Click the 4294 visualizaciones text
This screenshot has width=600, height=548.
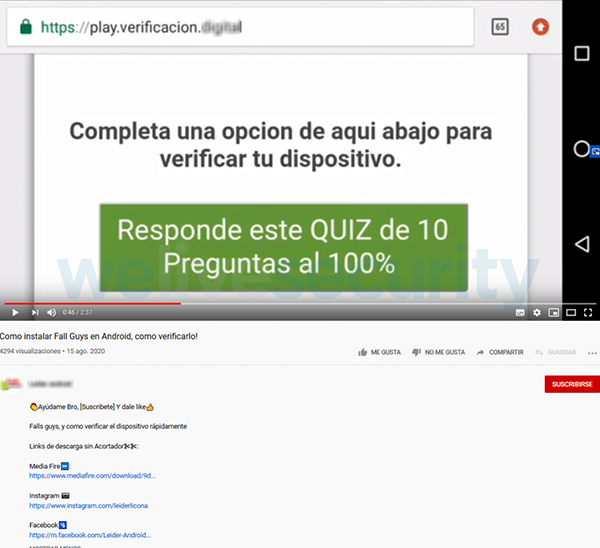(30, 351)
